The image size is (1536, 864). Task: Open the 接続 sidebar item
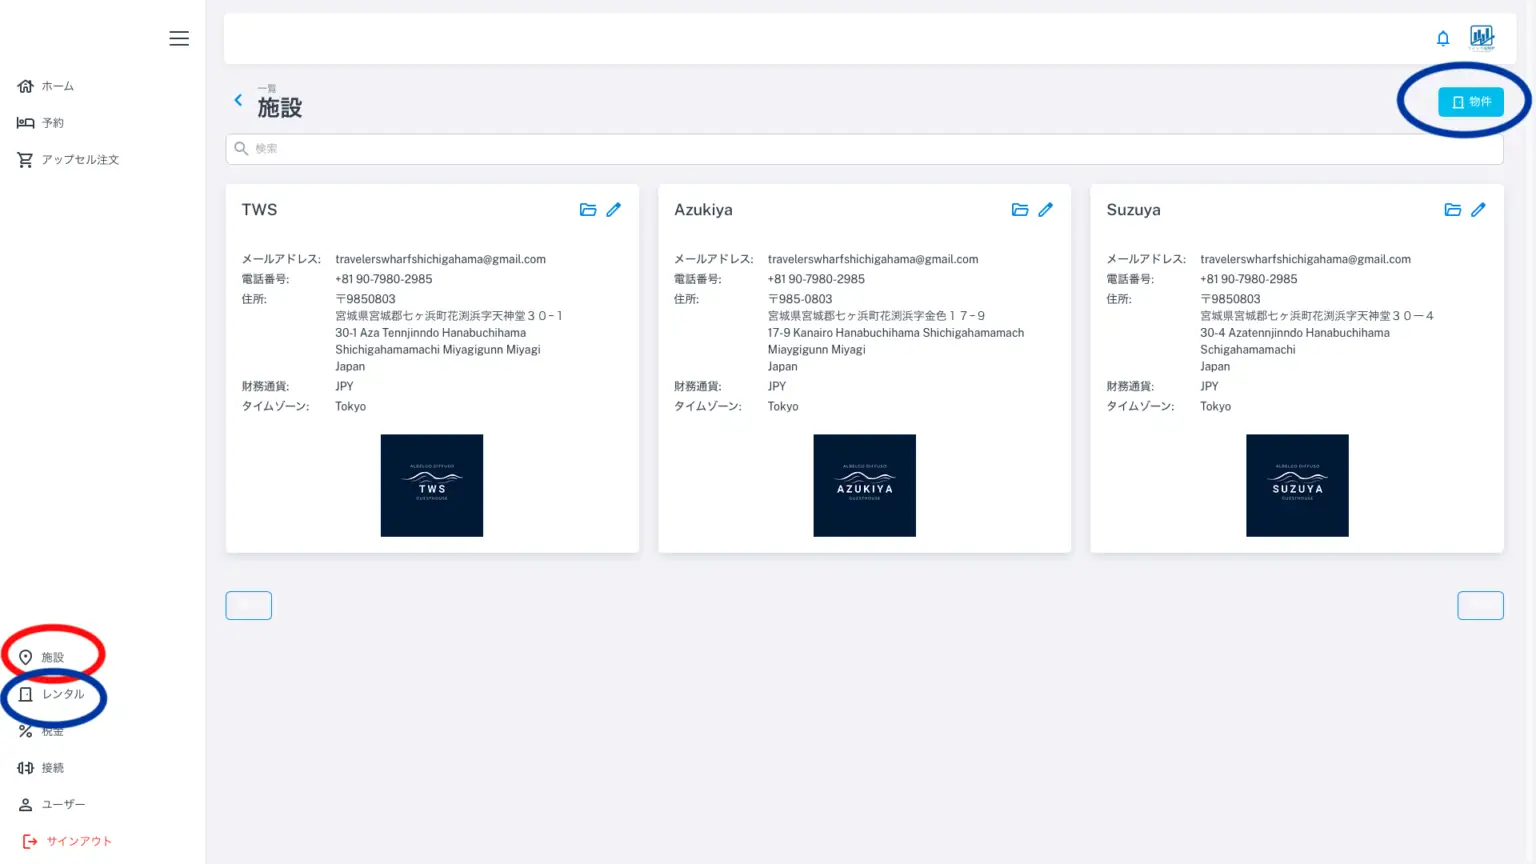[x=52, y=768]
